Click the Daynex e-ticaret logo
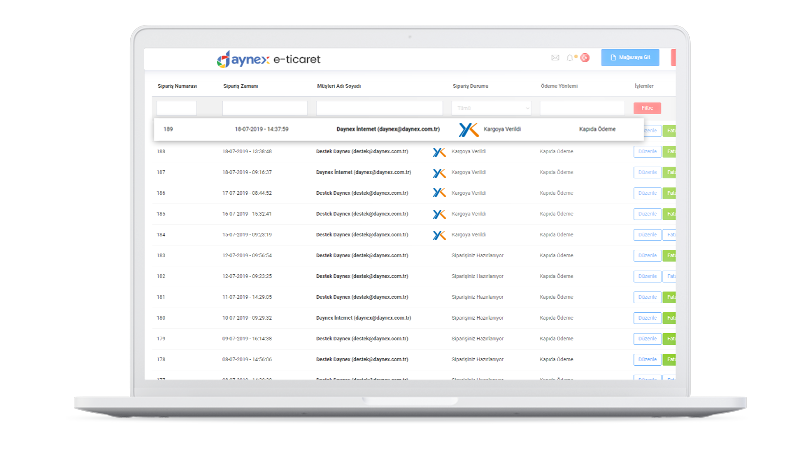The image size is (800, 470). pos(268,59)
